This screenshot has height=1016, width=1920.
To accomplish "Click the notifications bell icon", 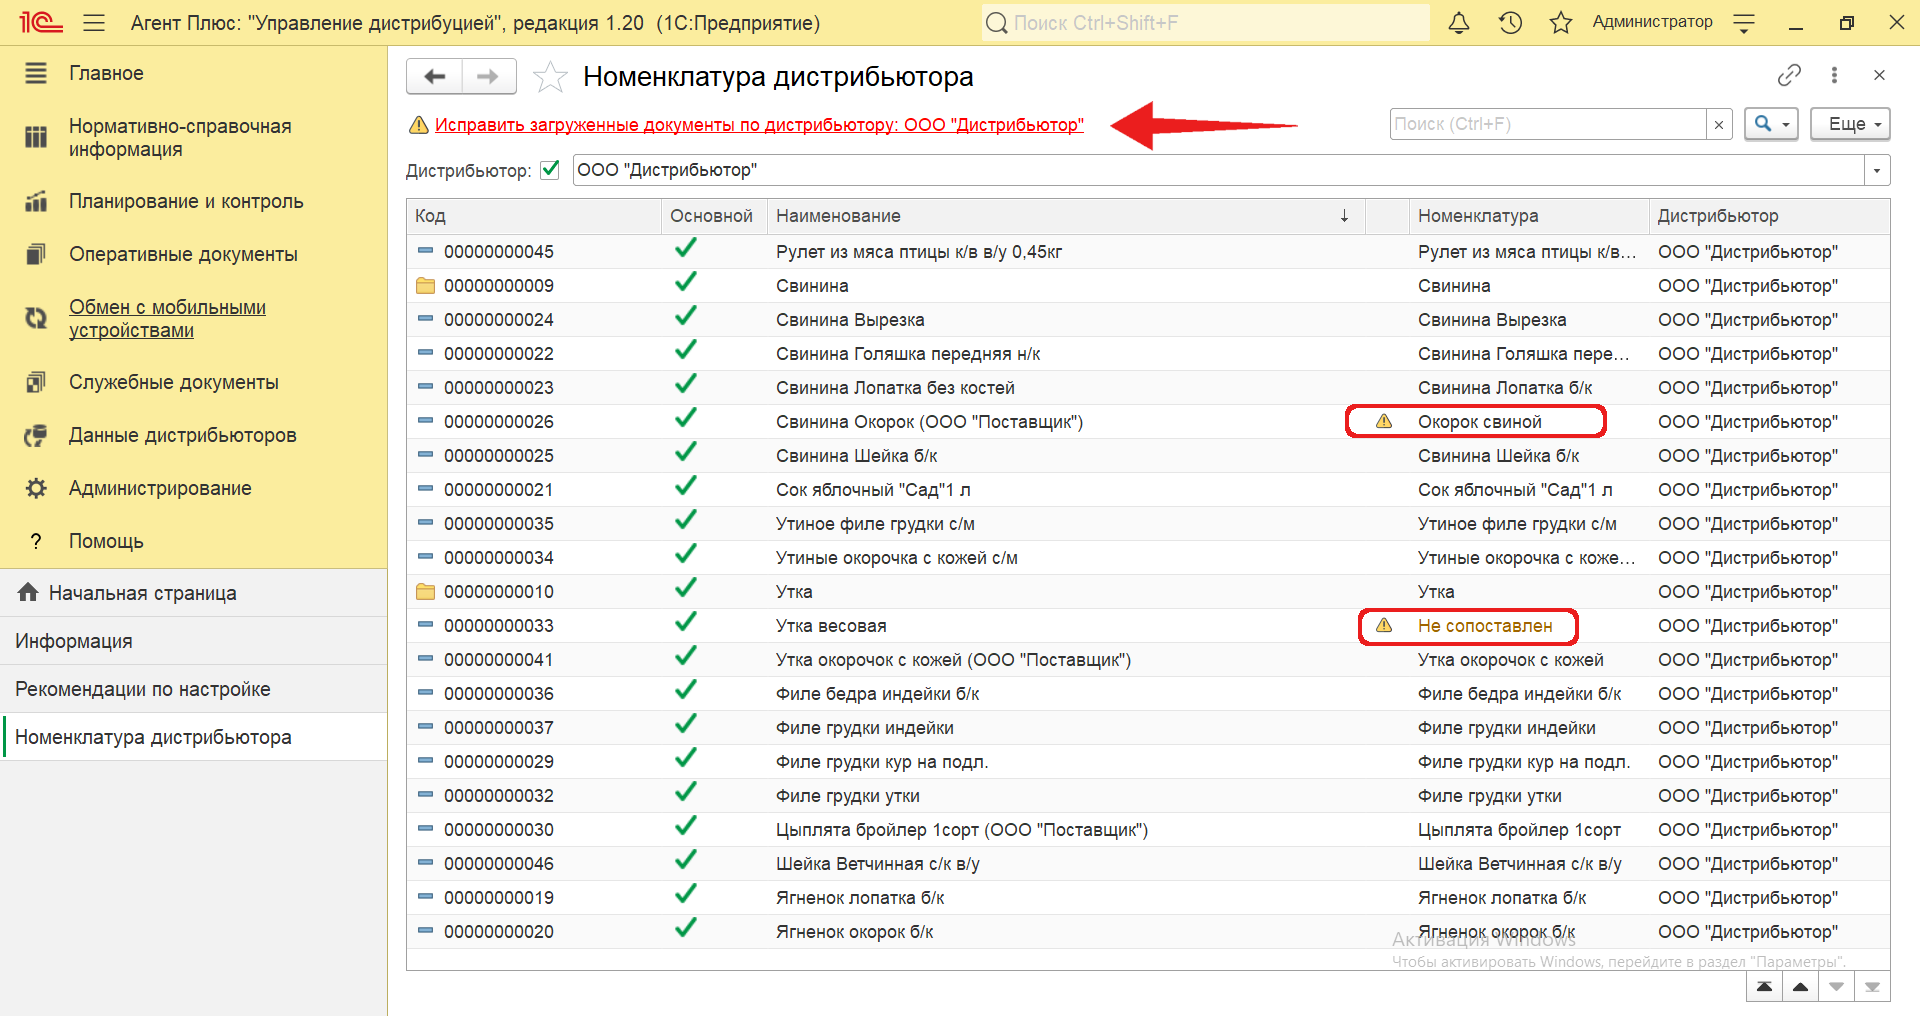I will pyautogui.click(x=1459, y=22).
